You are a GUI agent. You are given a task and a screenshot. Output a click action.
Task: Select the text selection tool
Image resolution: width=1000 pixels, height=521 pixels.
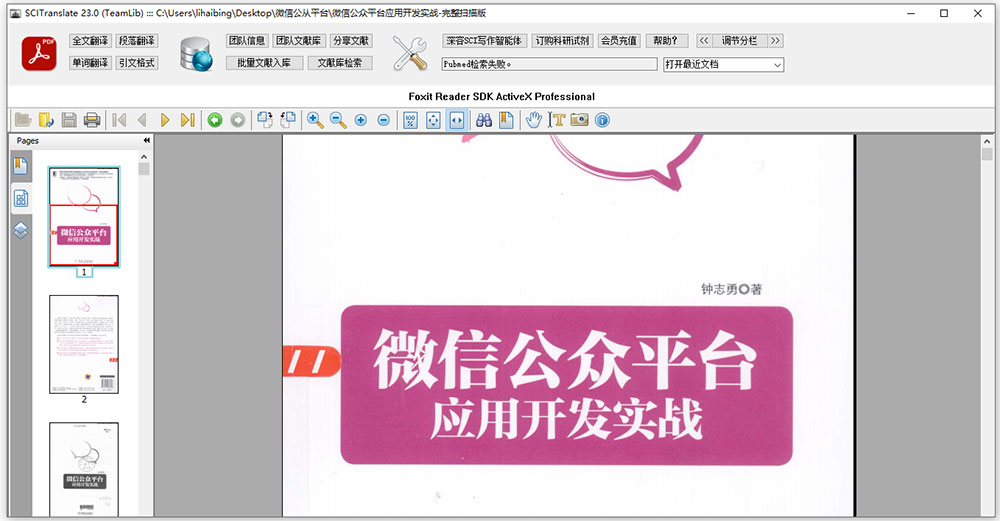point(557,120)
